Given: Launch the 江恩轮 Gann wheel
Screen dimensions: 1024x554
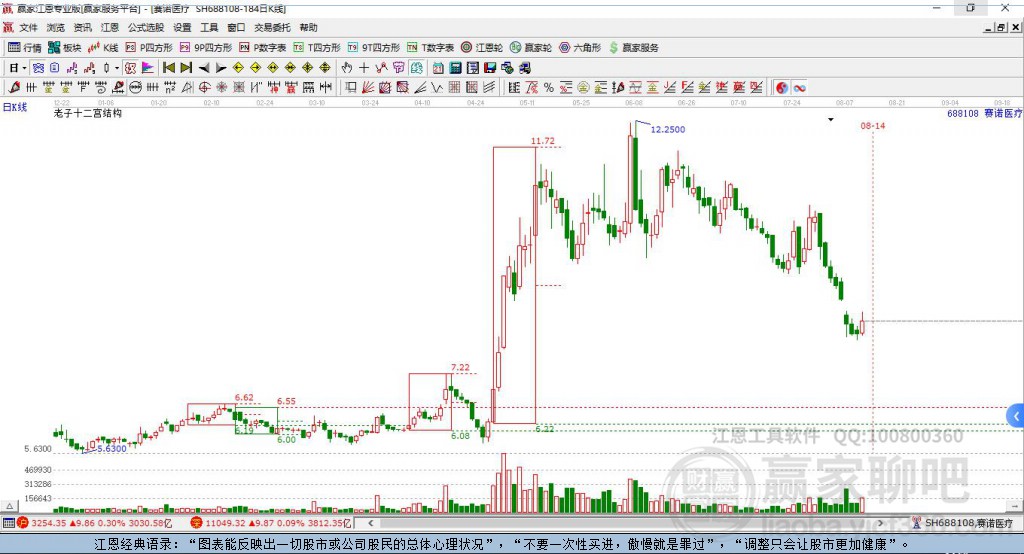Looking at the screenshot, I should 482,48.
